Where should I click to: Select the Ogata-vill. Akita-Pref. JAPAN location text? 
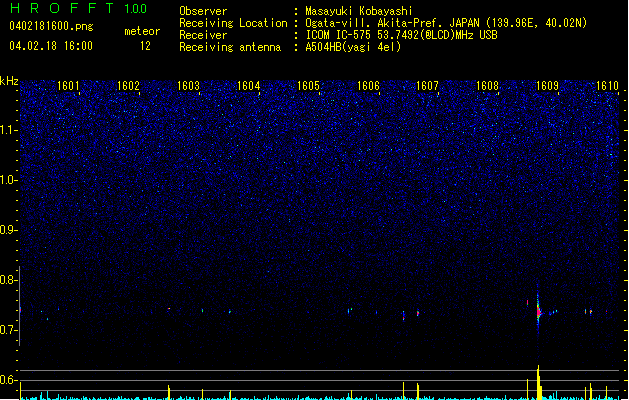446,23
